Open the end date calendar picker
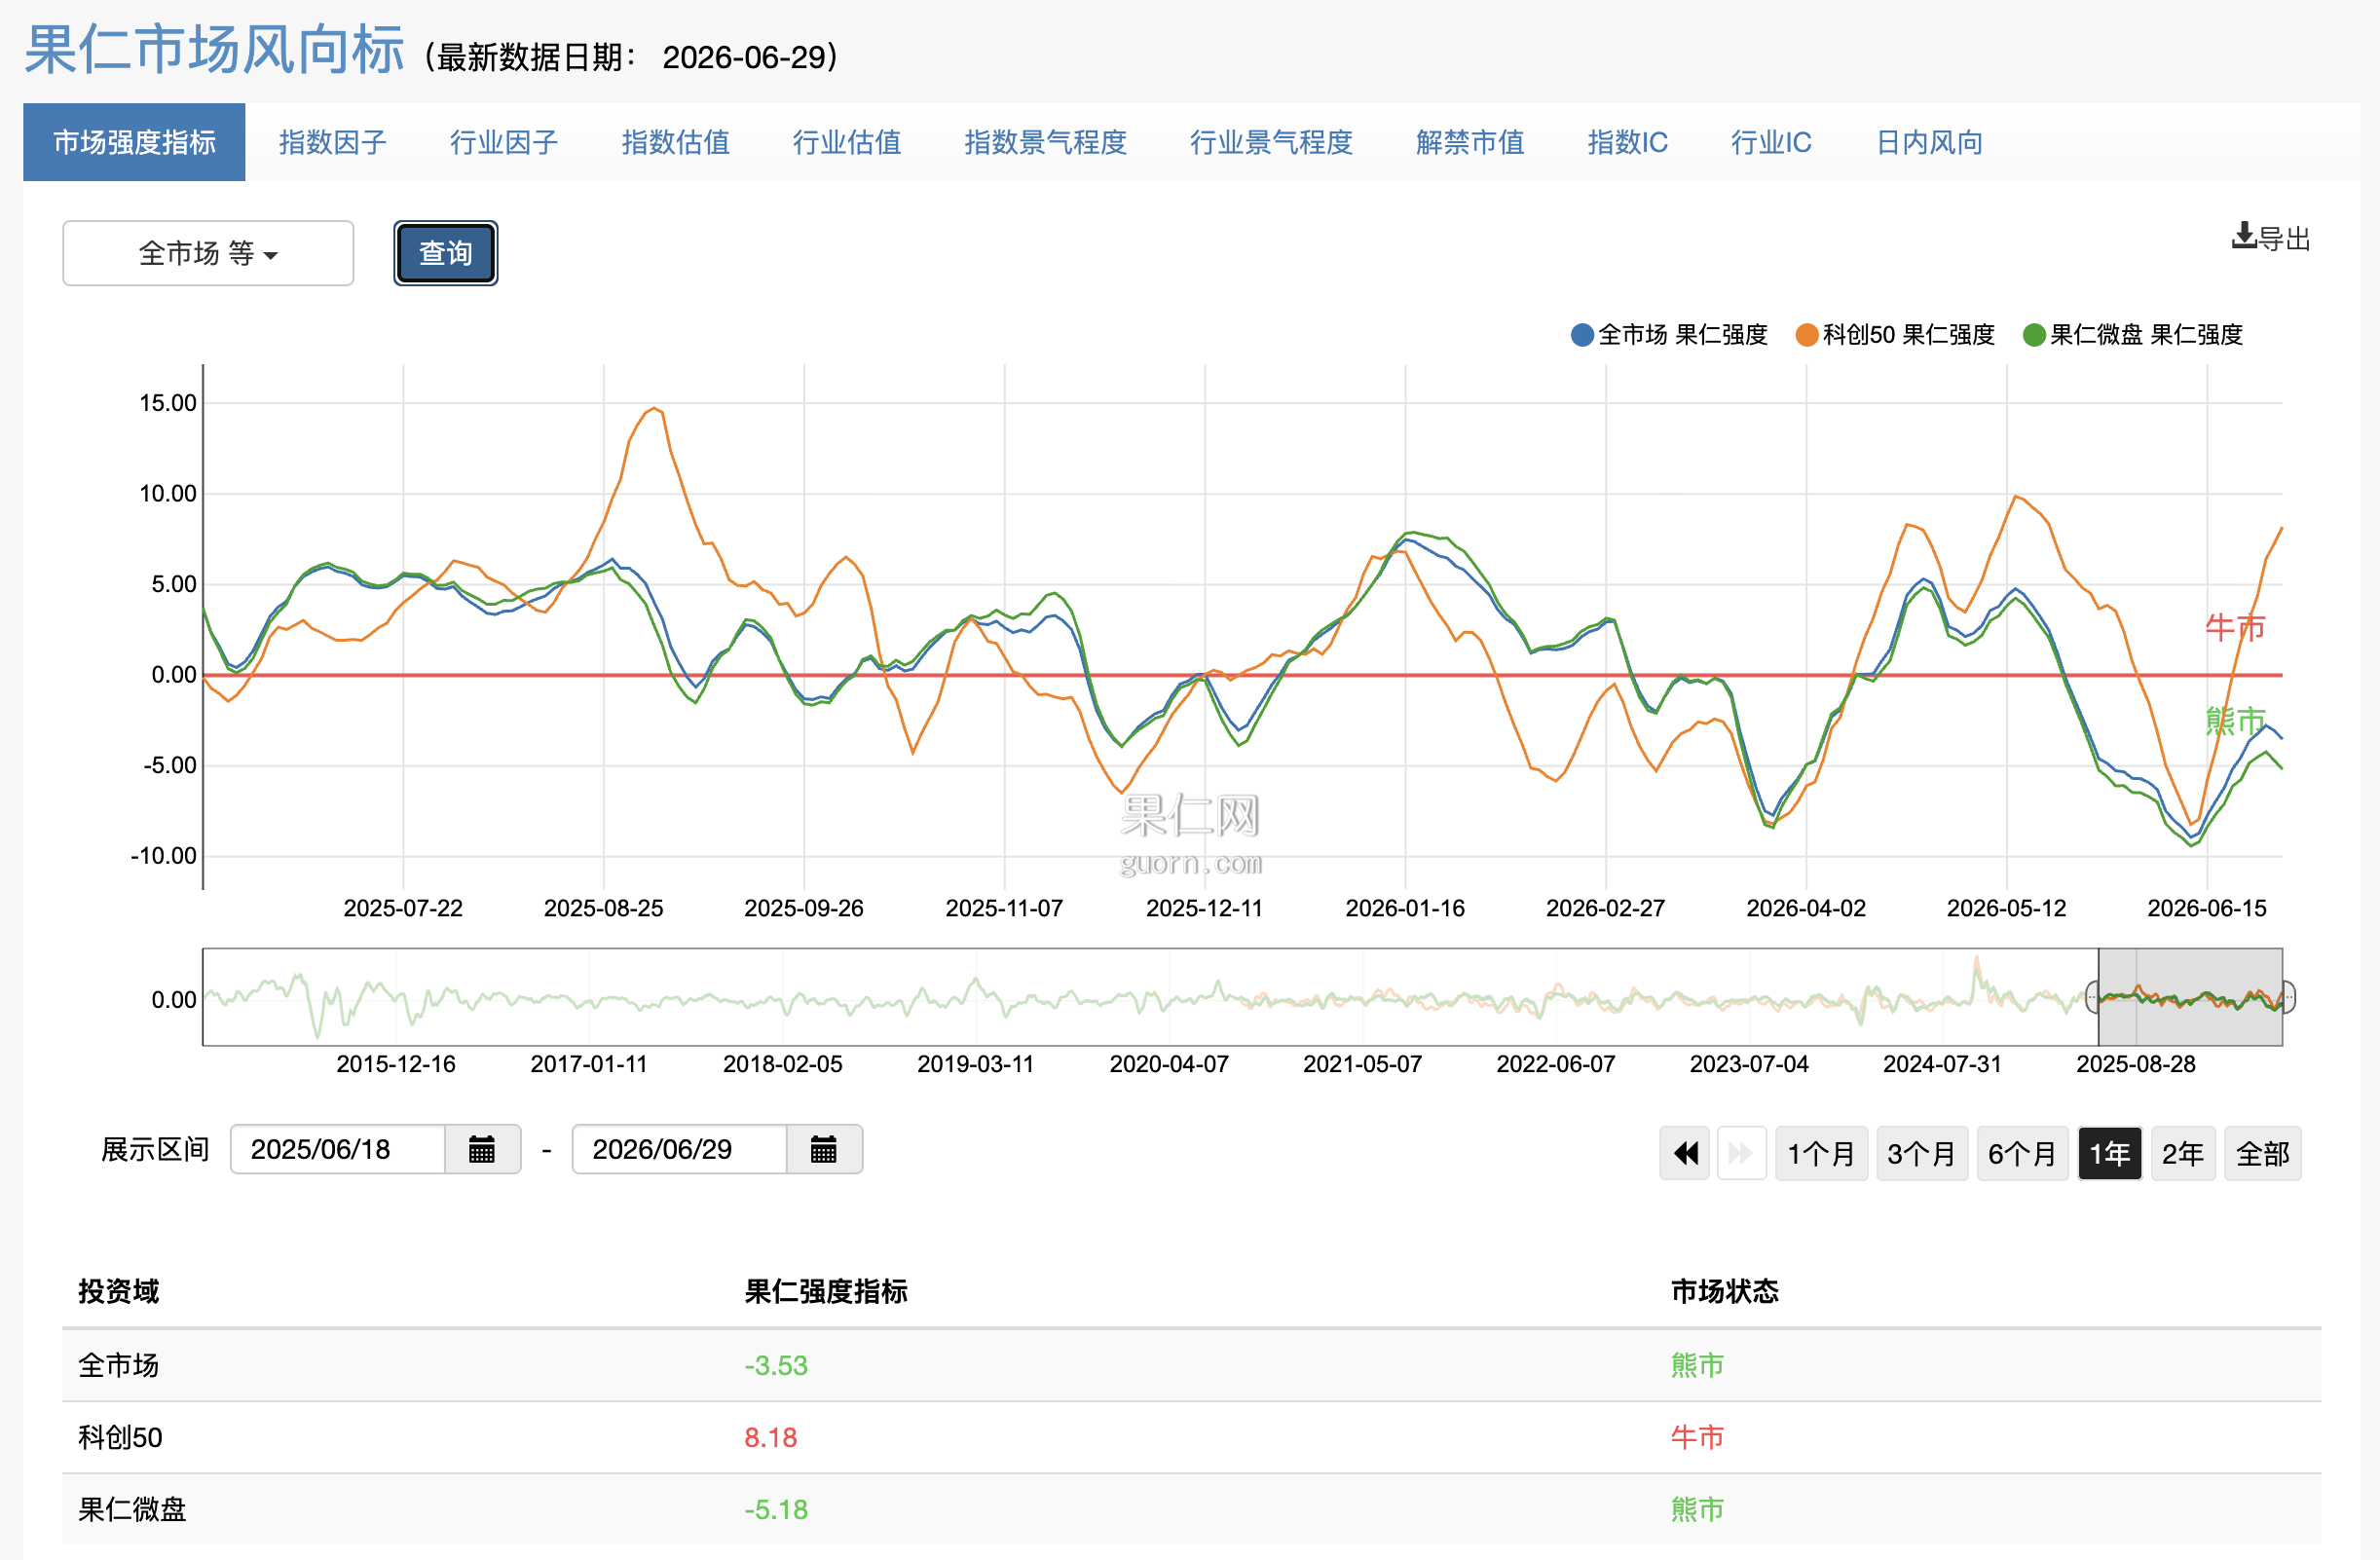Viewport: 2380px width, 1560px height. click(823, 1149)
